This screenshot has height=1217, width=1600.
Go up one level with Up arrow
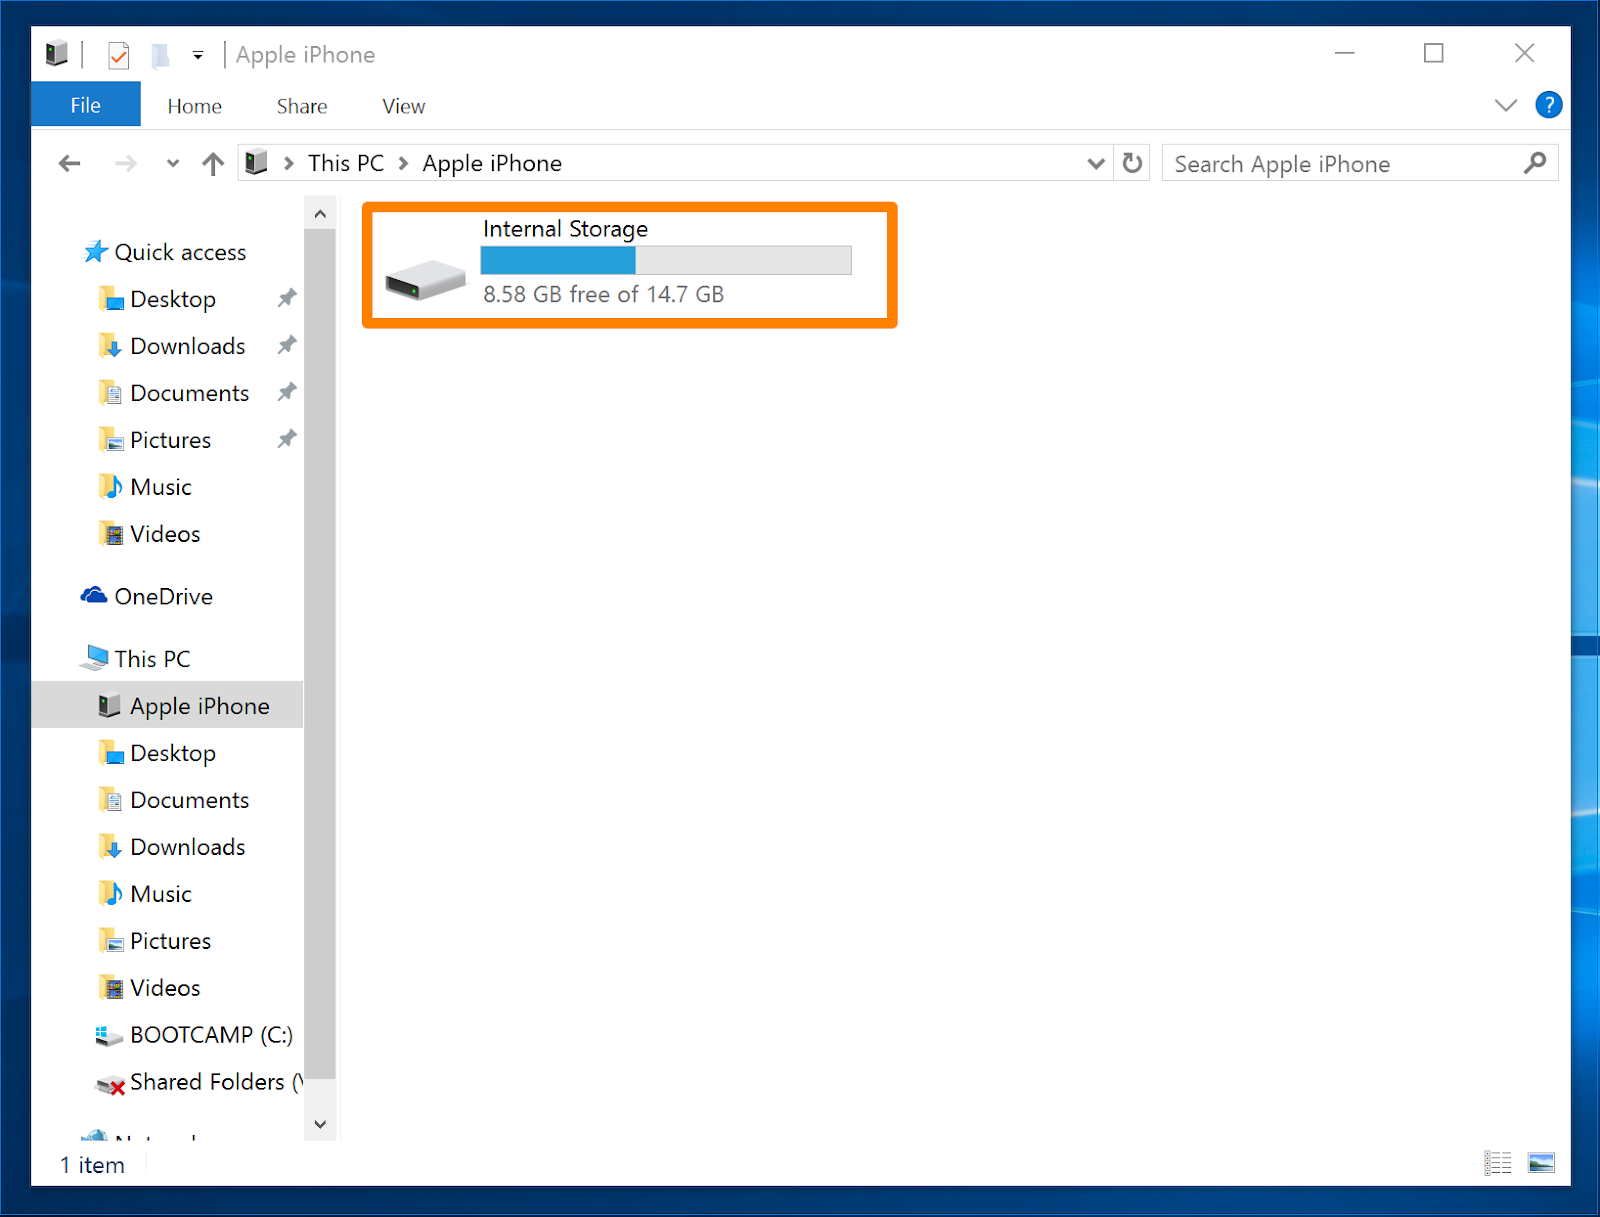[213, 163]
